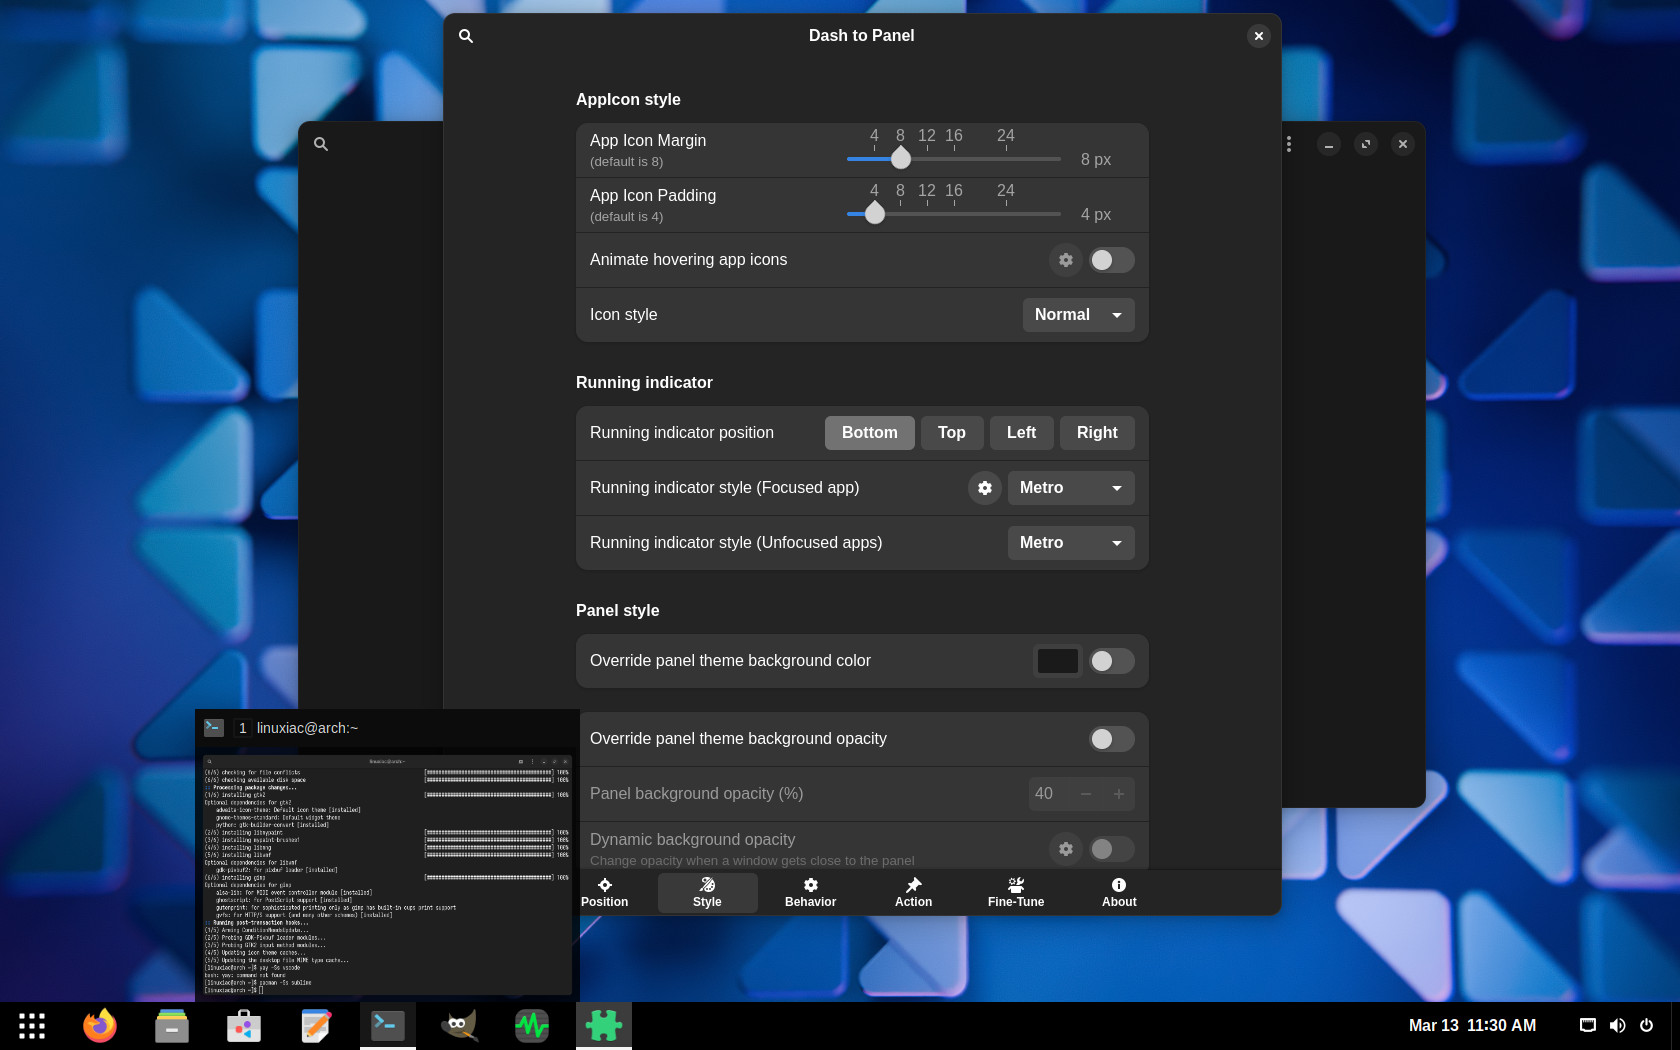Open the file manager from the panel
The image size is (1680, 1050).
coord(172,1026)
